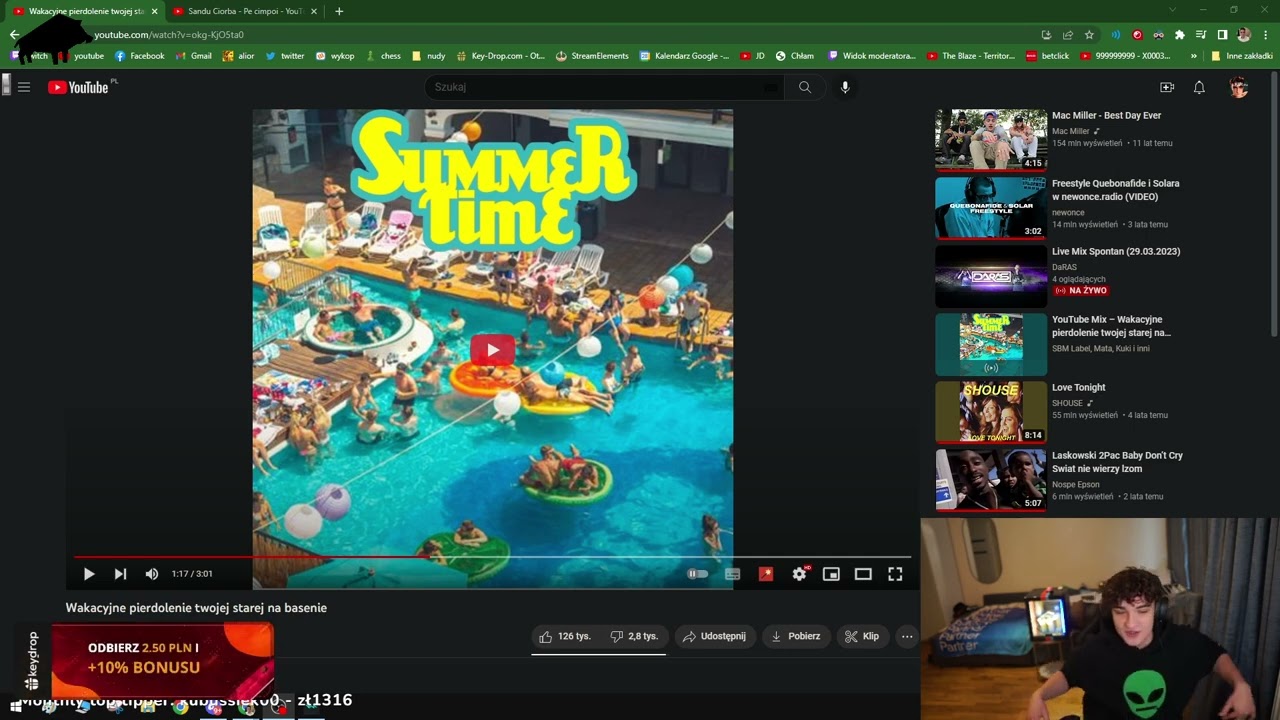Toggle subtitles captions button
The width and height of the screenshot is (1280, 720).
732,574
